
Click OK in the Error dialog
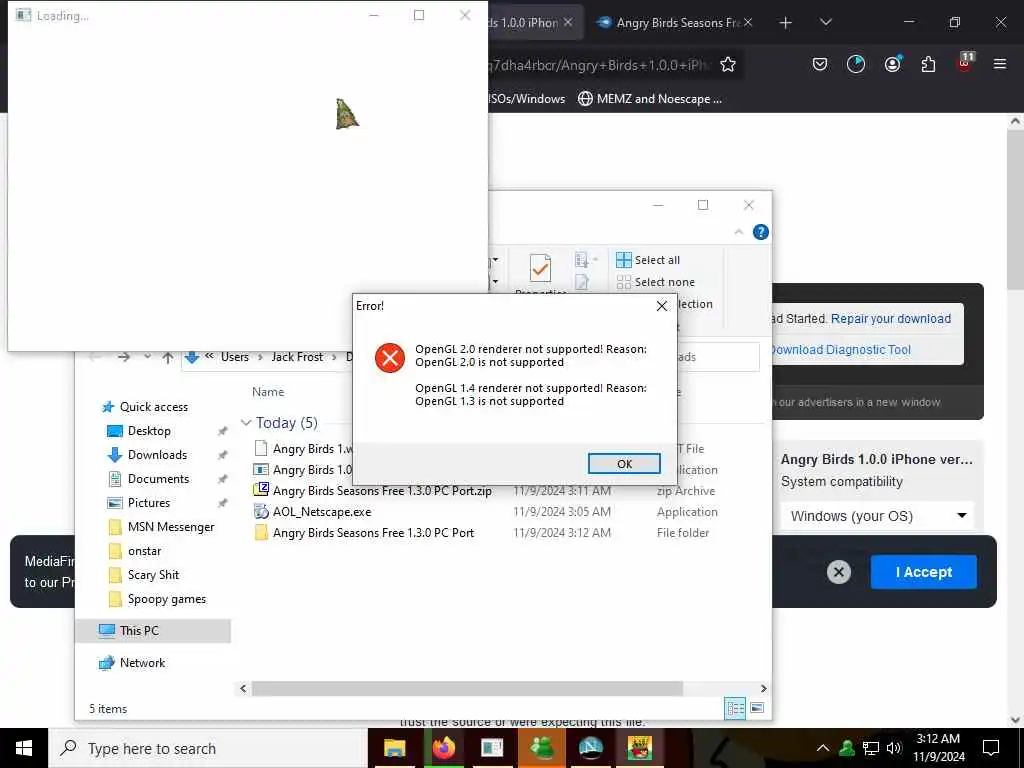[624, 464]
